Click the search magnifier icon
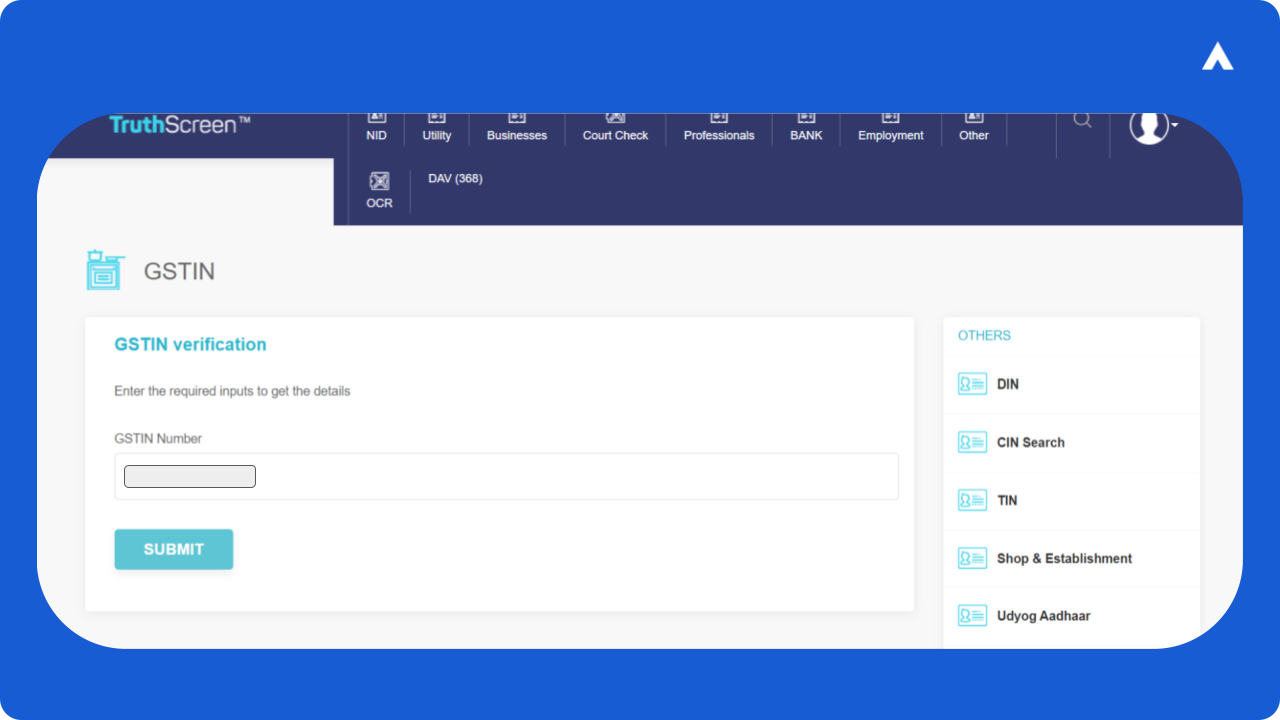This screenshot has width=1280, height=720. coord(1082,121)
